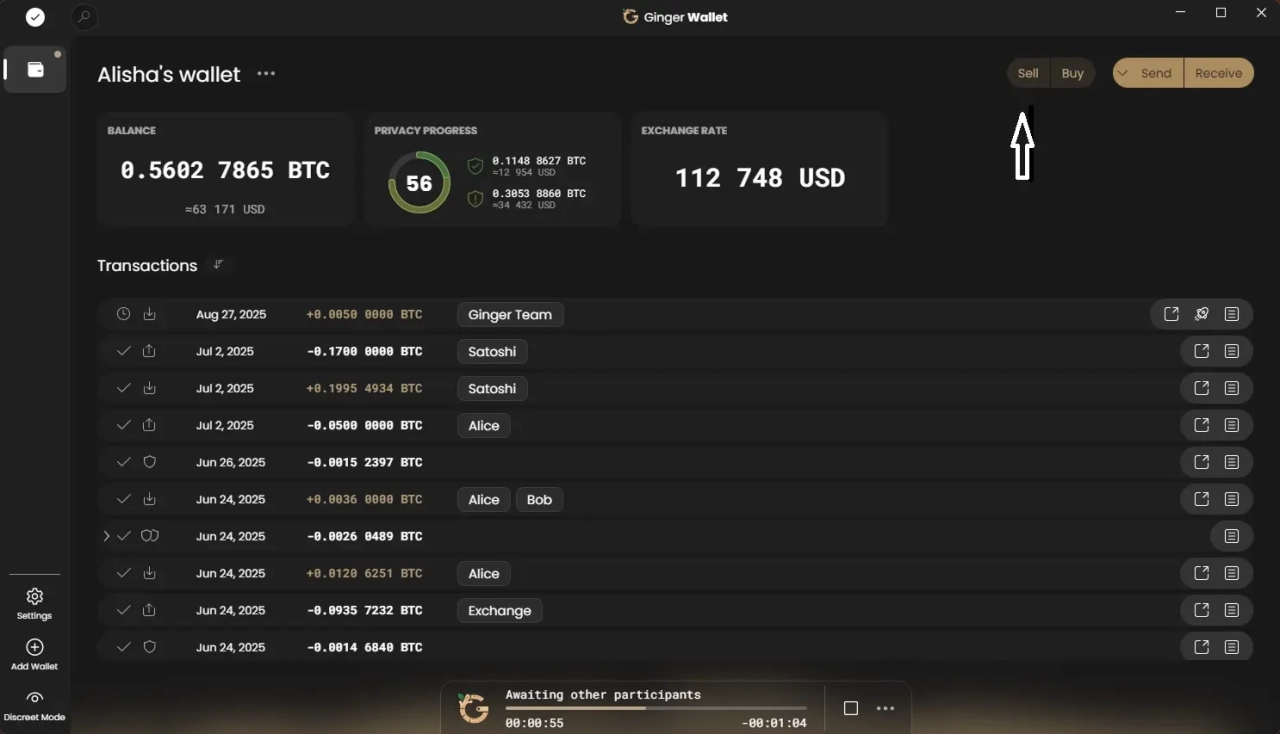Screen dimensions: 1280x734
Task: Open the coinjoin three-dot options menu
Action: tap(885, 708)
